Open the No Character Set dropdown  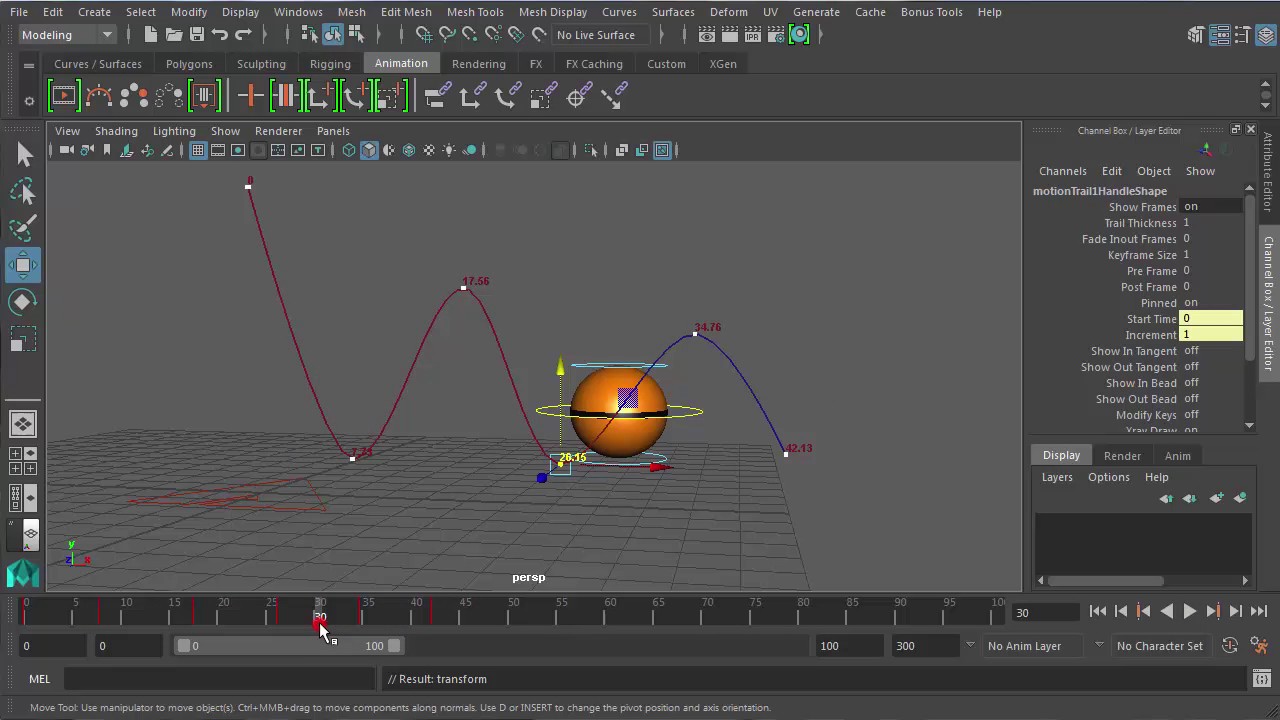click(1160, 646)
